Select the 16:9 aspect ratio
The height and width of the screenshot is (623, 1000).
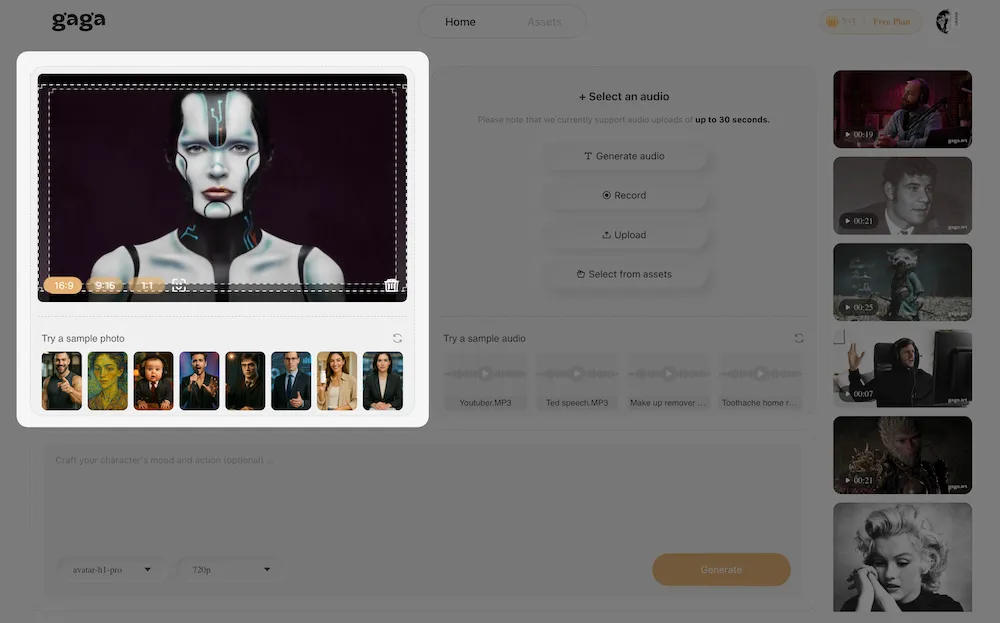(64, 286)
